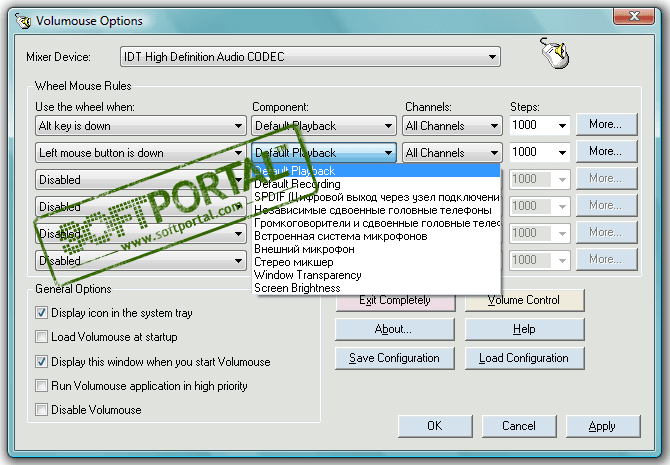This screenshot has width=670, height=465.
Task: Select Default Recording in the dropdown list
Action: pyautogui.click(x=376, y=184)
